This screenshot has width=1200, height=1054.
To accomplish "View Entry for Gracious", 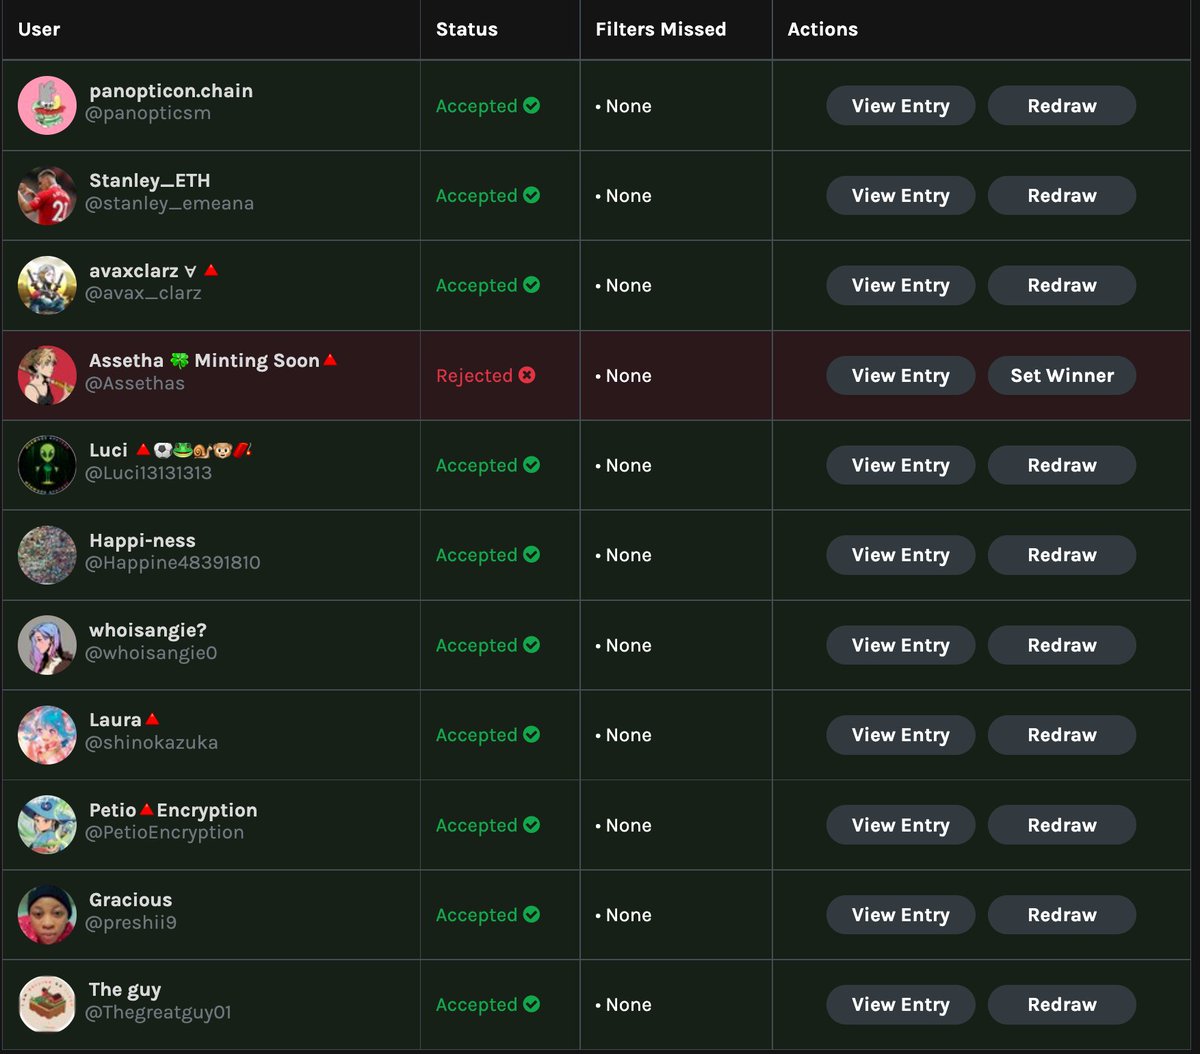I will click(900, 915).
